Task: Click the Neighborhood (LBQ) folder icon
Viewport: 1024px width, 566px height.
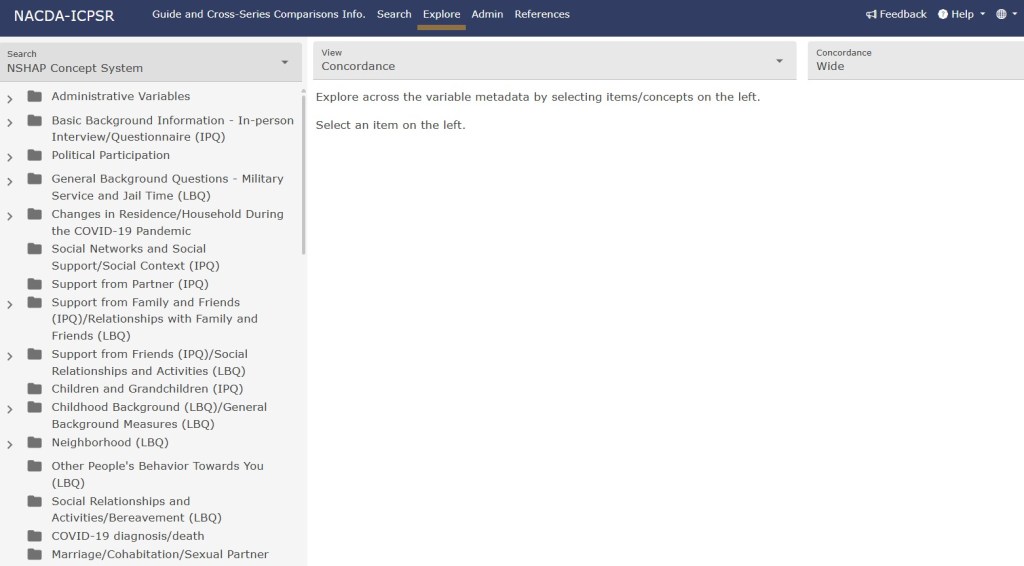Action: point(35,442)
